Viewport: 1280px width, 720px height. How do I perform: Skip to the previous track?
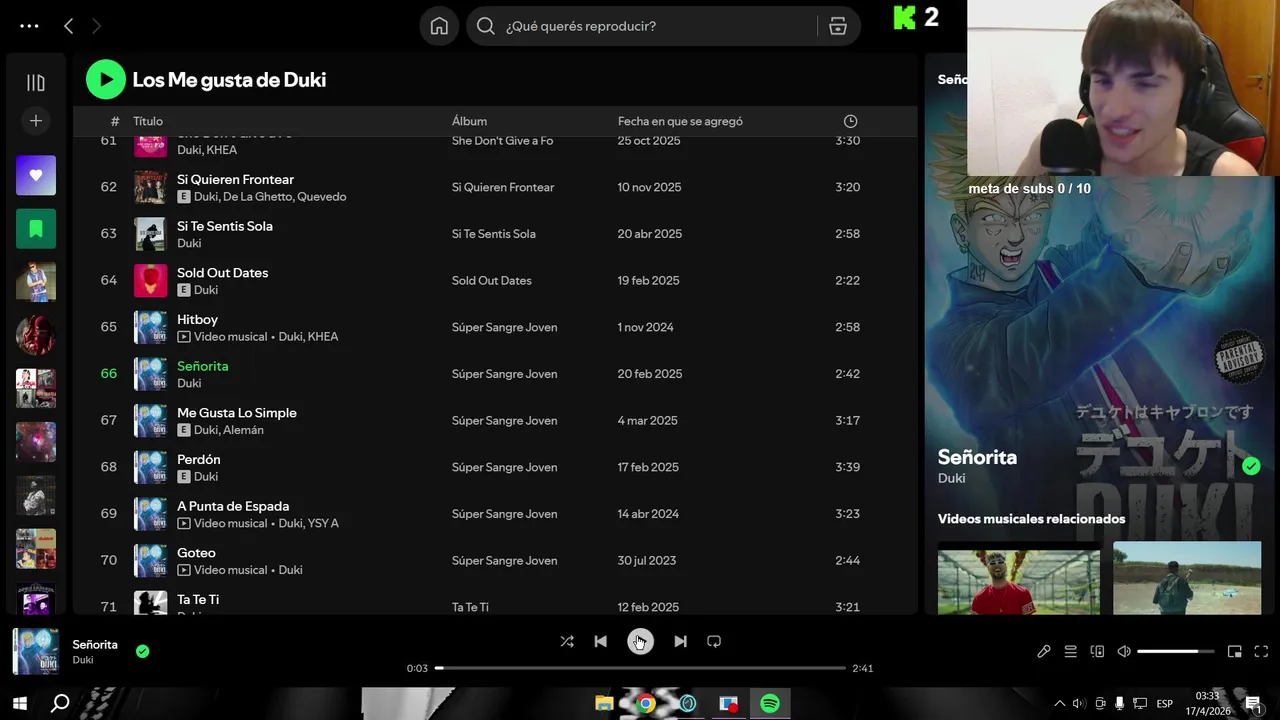[x=600, y=641]
